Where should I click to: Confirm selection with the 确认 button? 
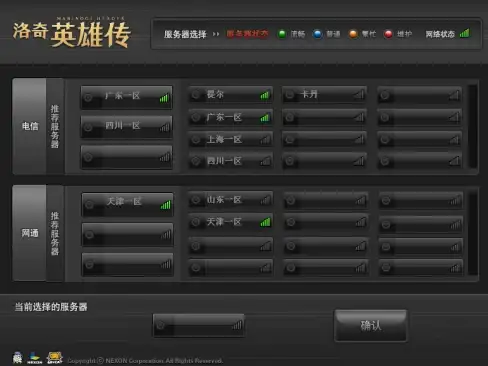(x=371, y=325)
